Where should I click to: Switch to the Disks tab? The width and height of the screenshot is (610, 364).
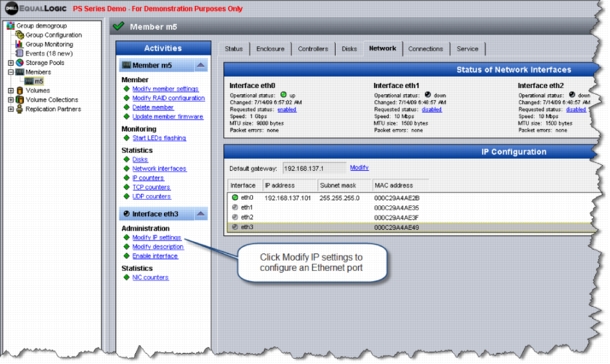pyautogui.click(x=349, y=49)
